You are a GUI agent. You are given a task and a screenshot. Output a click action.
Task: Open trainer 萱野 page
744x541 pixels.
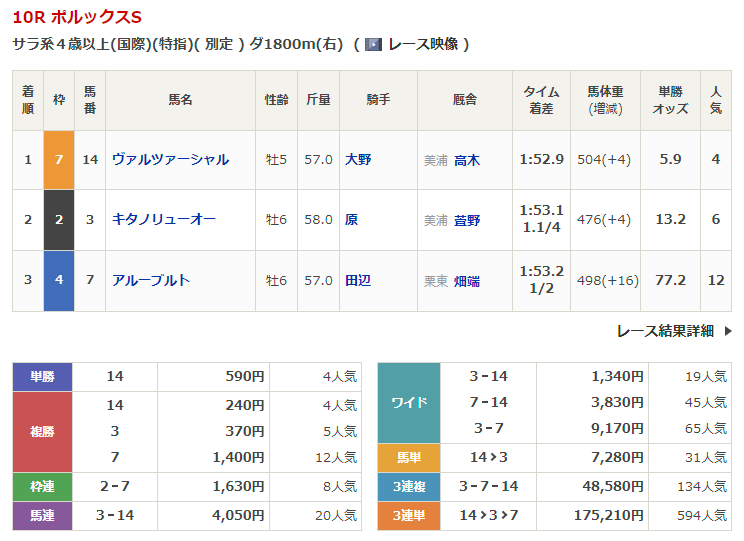(x=467, y=220)
